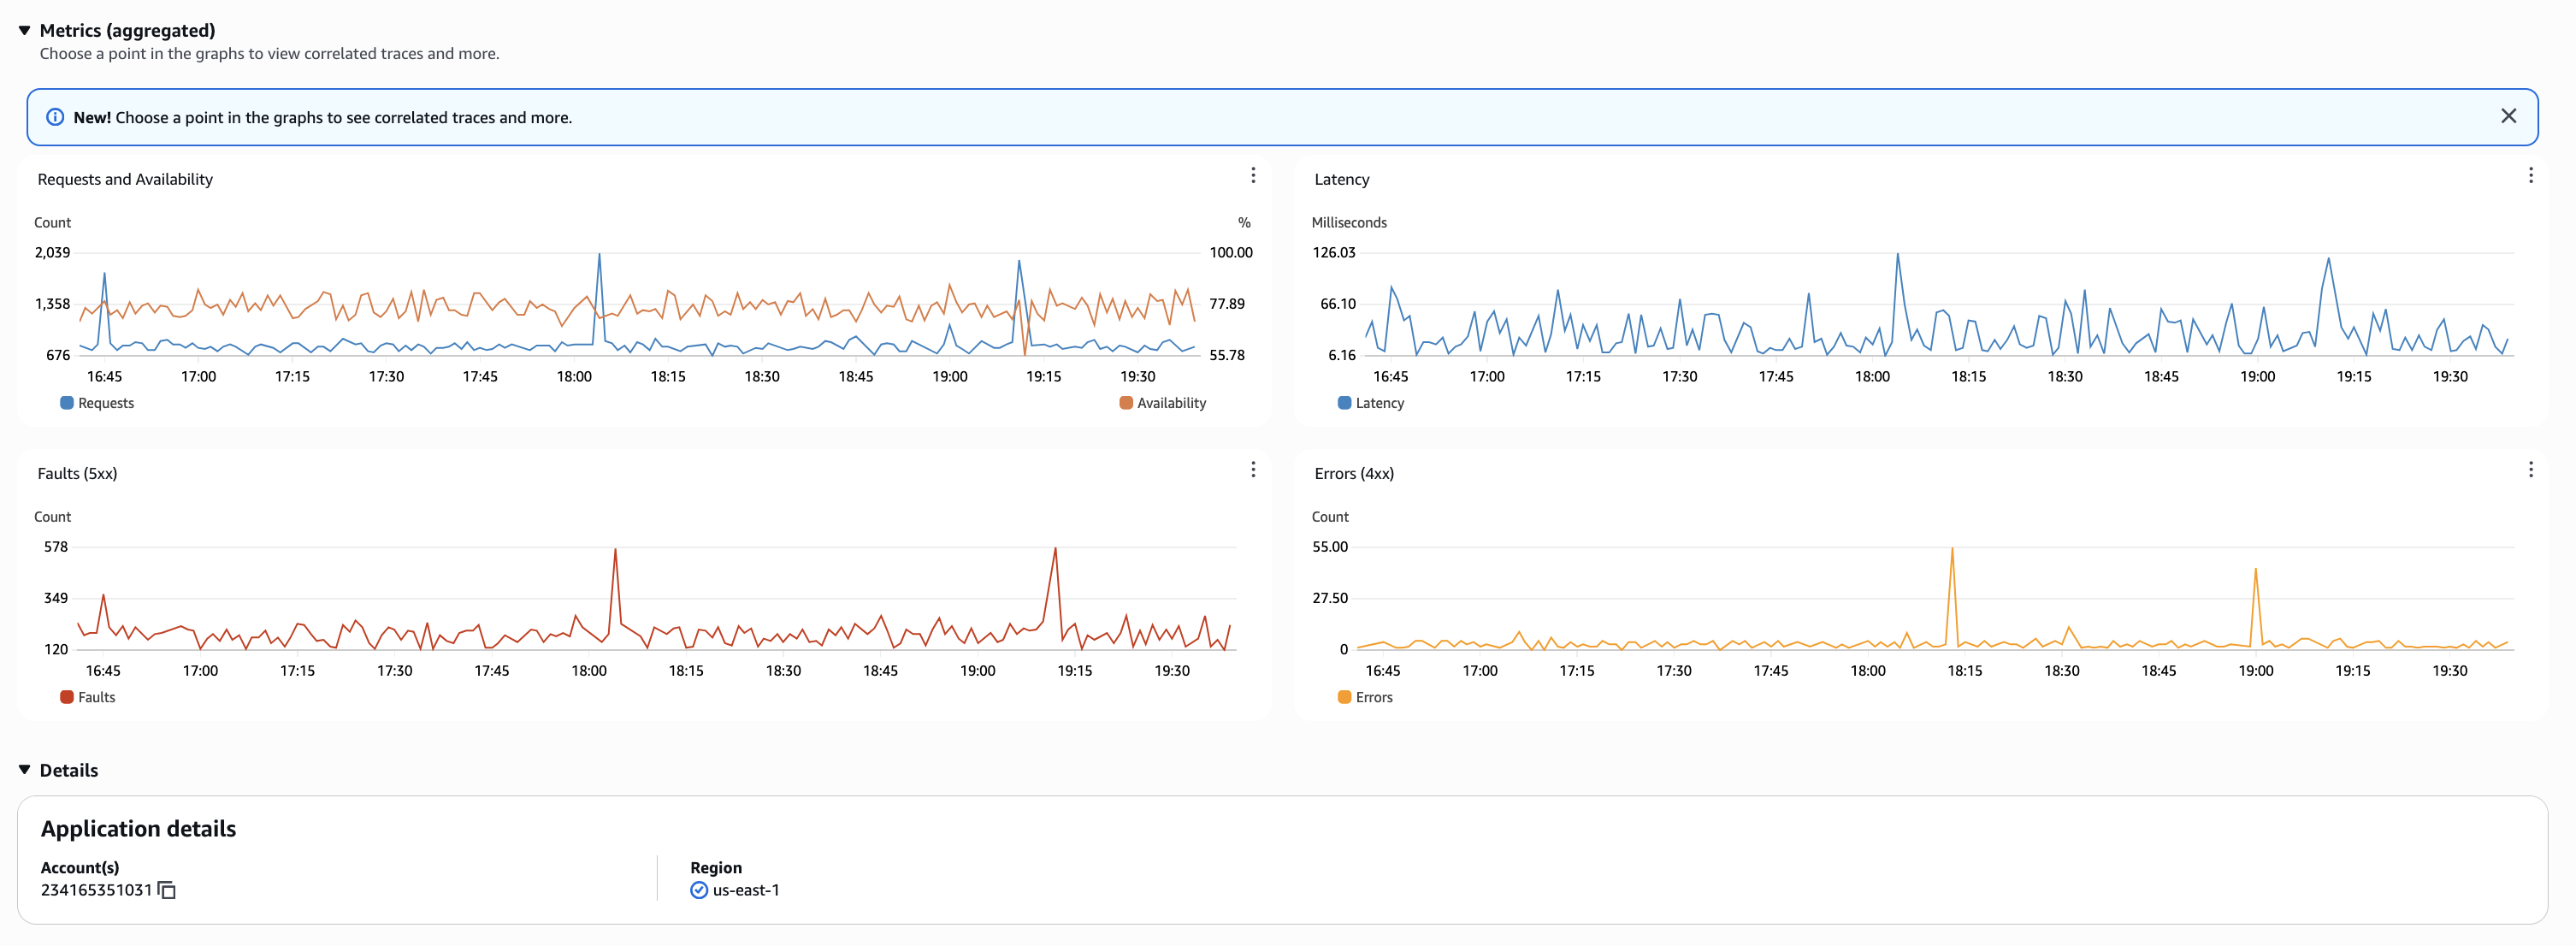Collapse the Details section
Screen dimensions: 2576x946
tap(23, 769)
